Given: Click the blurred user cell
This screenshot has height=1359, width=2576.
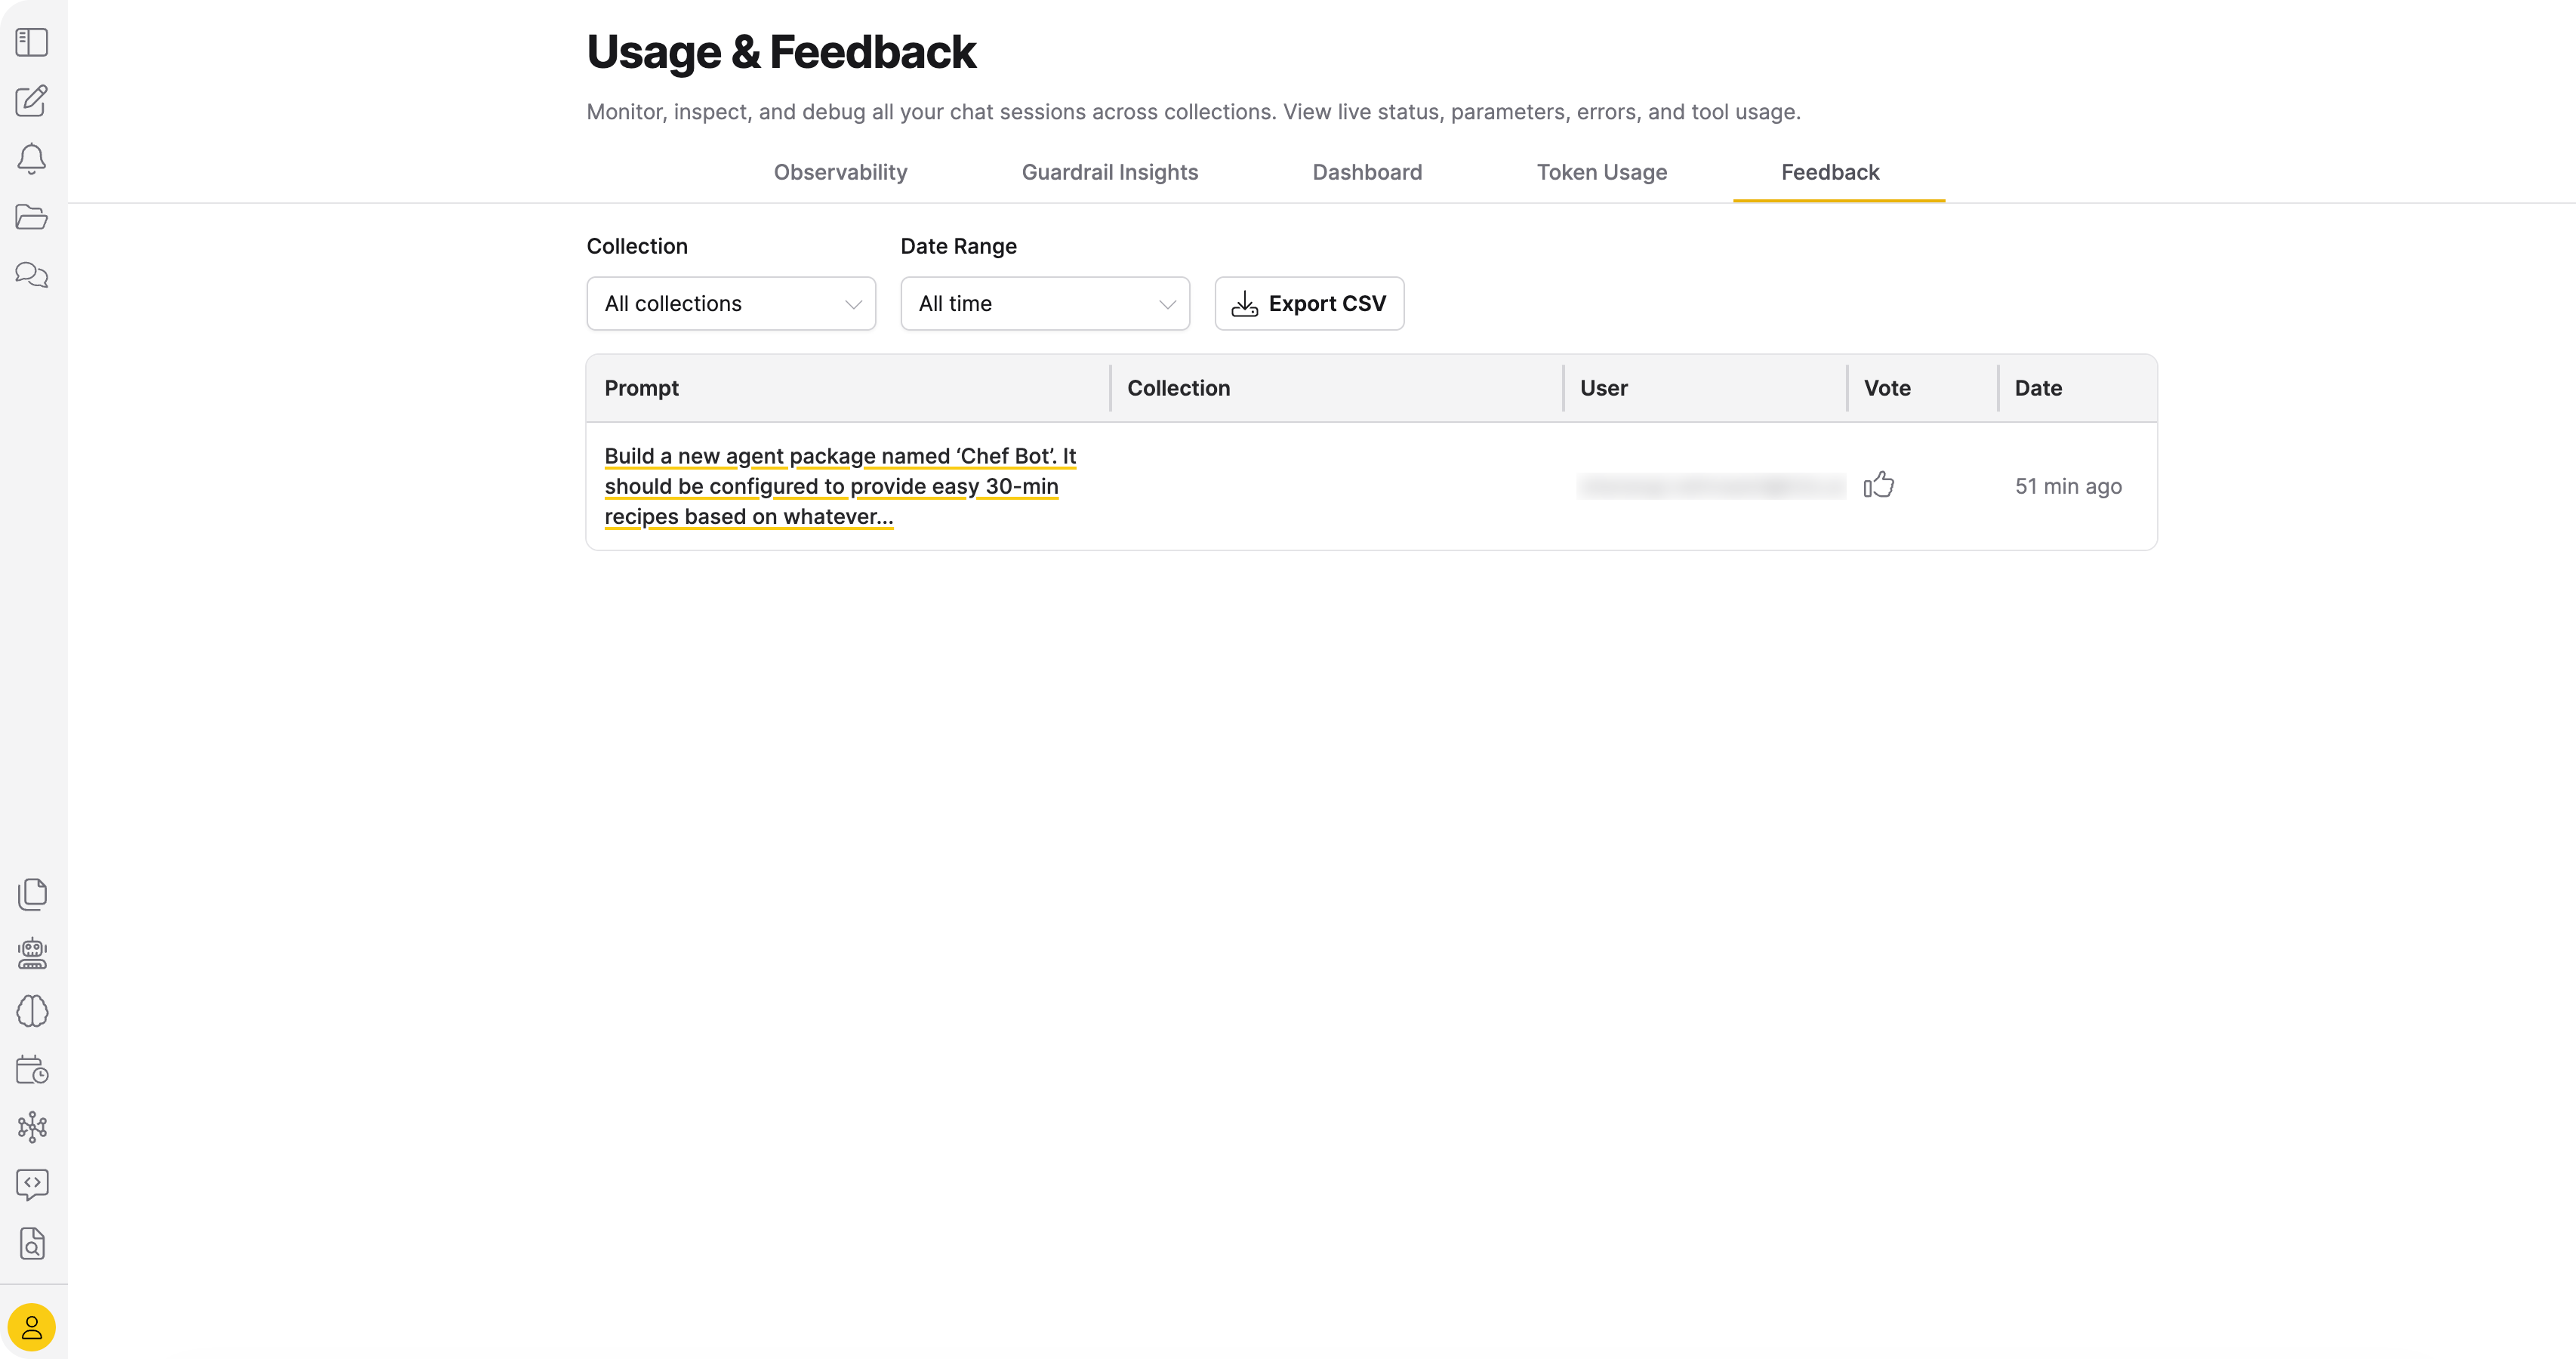Looking at the screenshot, I should click(1711, 486).
